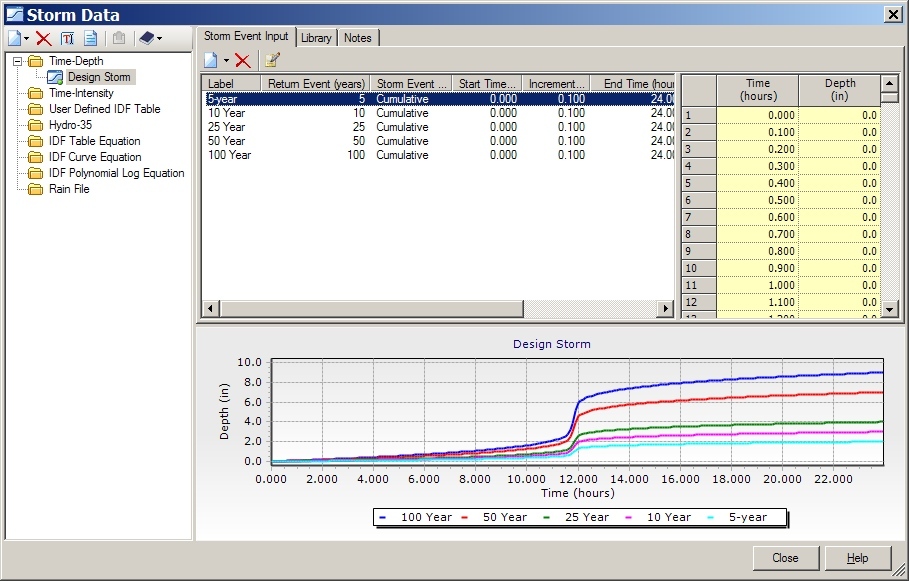
Task: Click the paste clipboard icon
Action: [119, 37]
